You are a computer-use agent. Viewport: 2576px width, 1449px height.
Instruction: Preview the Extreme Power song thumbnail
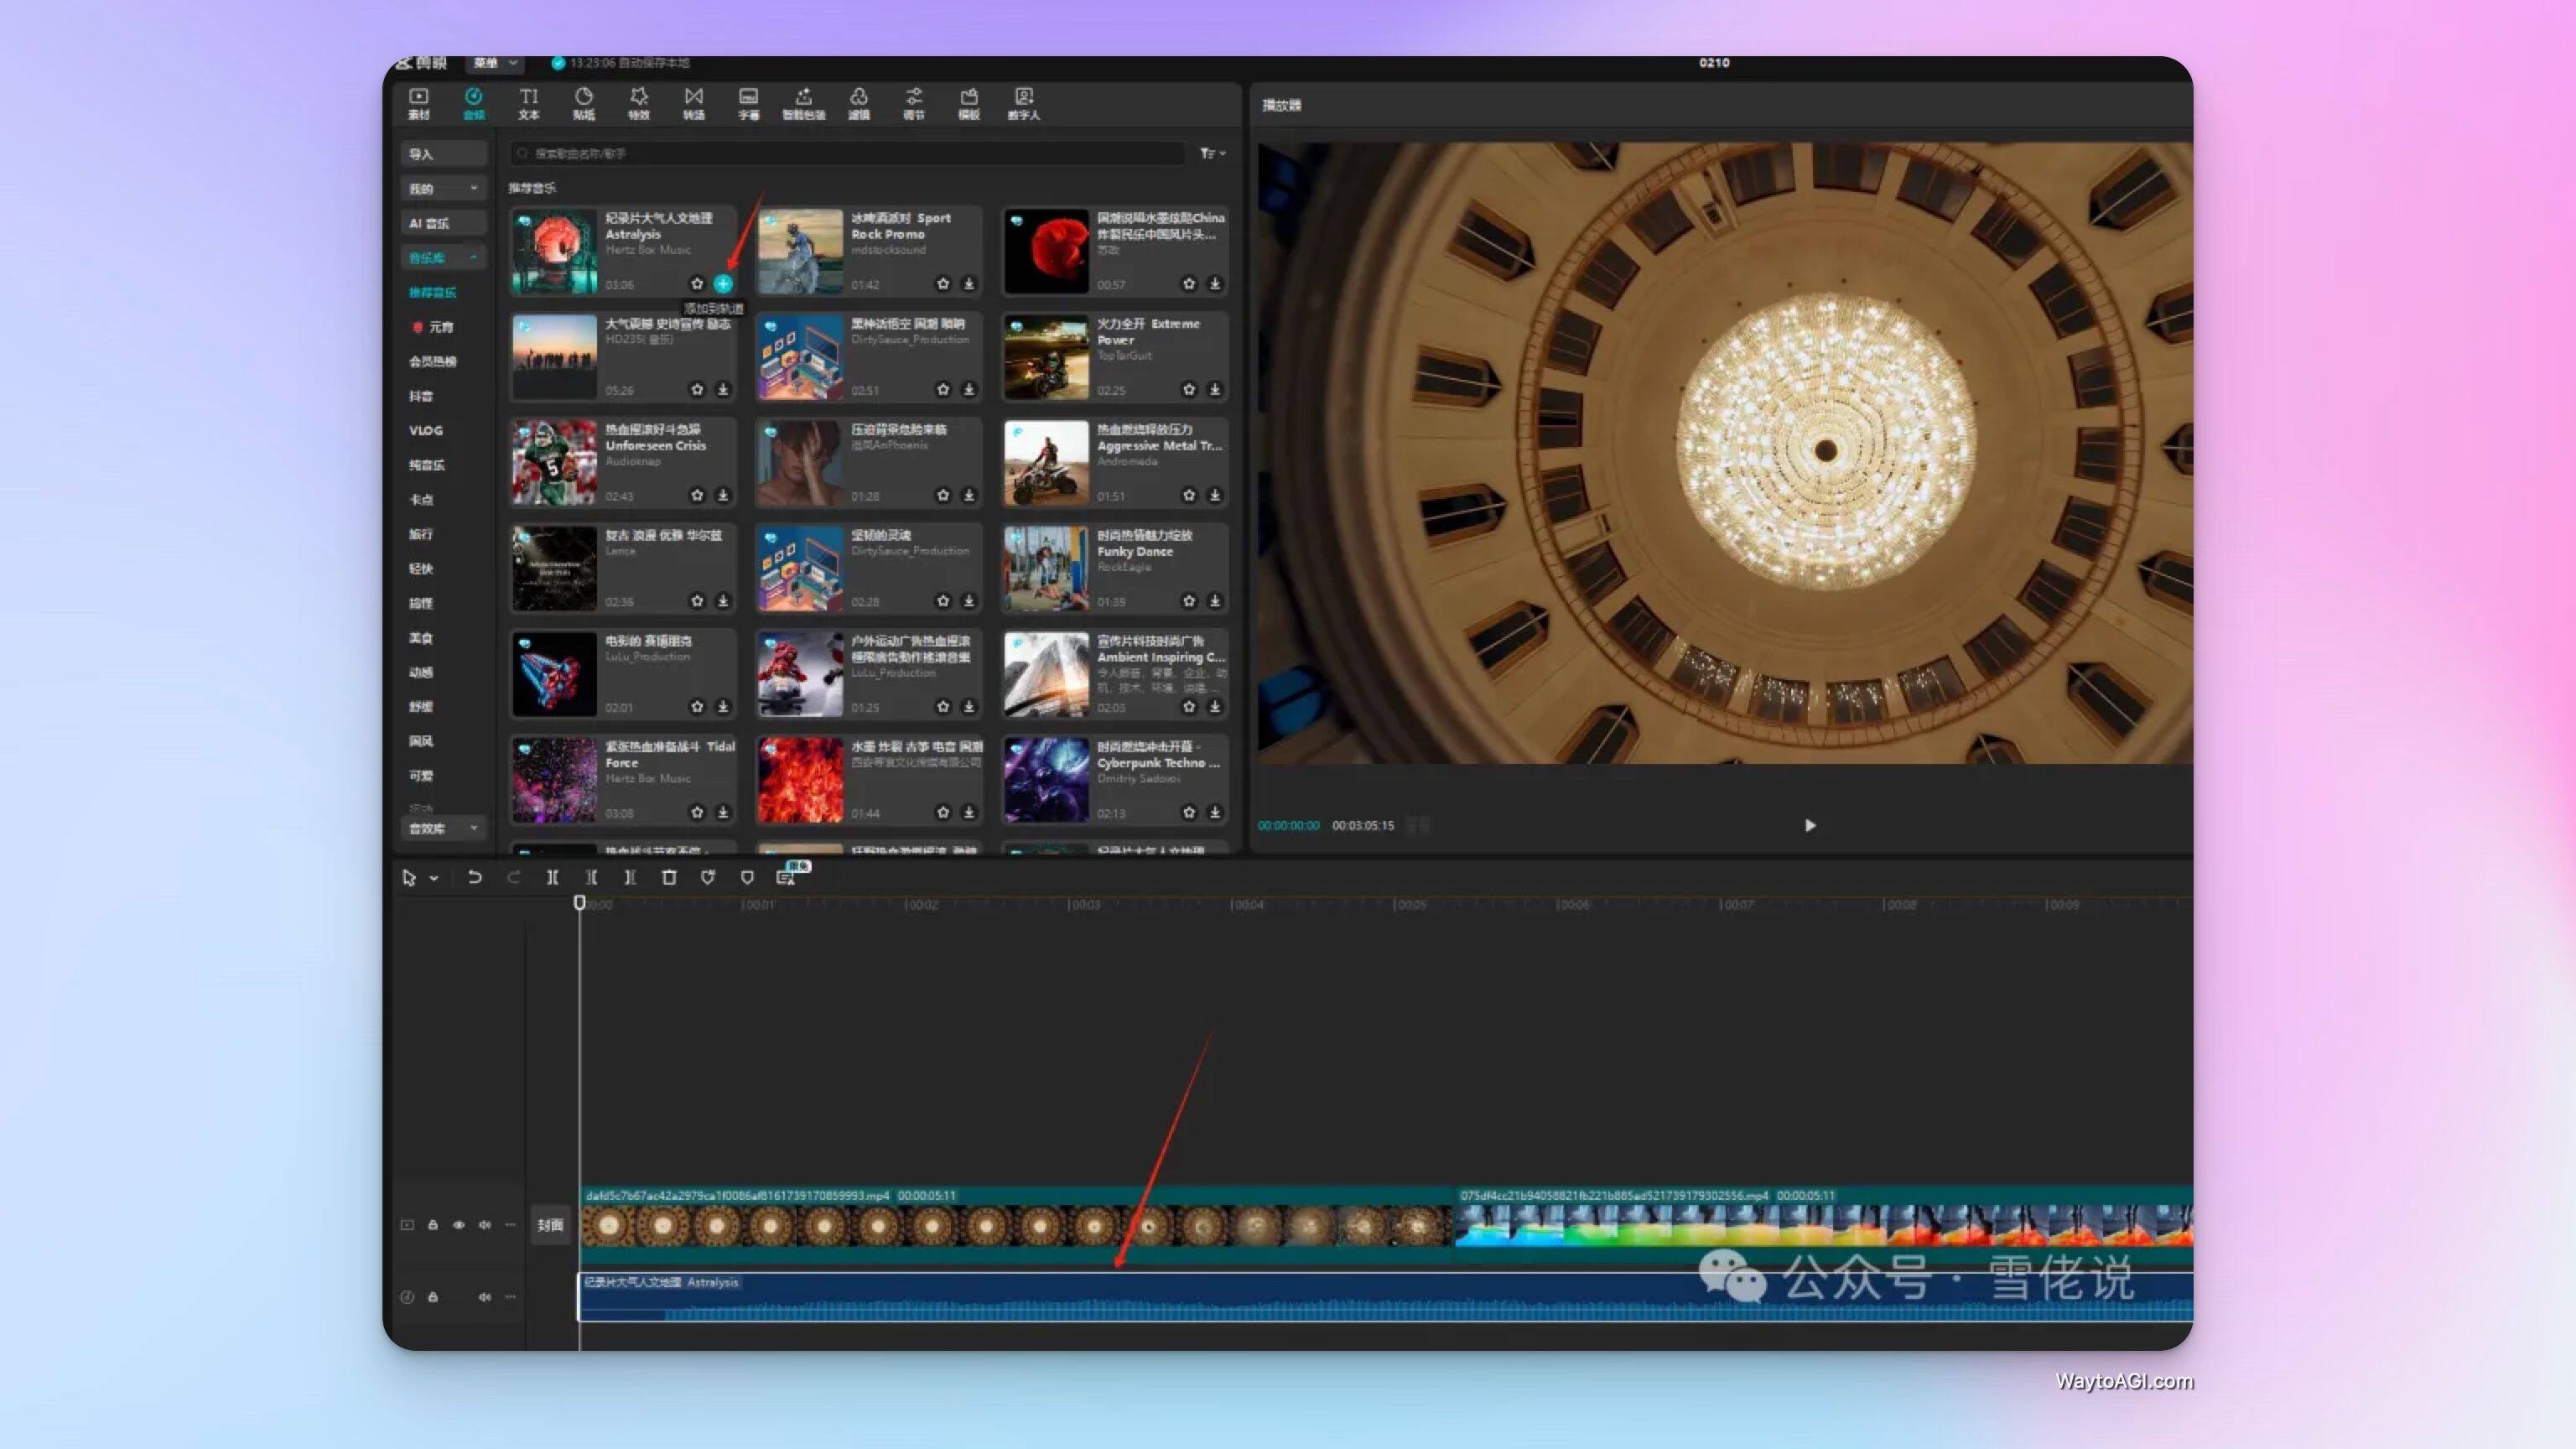coord(1045,357)
